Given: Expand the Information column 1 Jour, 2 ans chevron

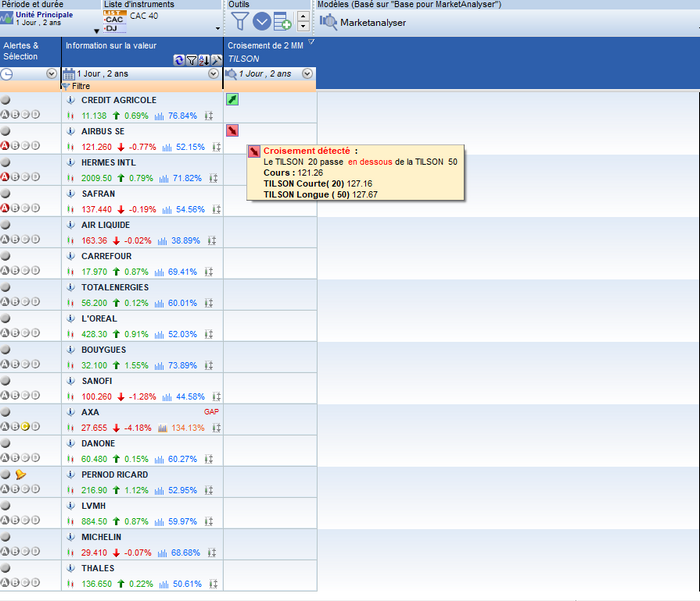Looking at the screenshot, I should point(214,74).
